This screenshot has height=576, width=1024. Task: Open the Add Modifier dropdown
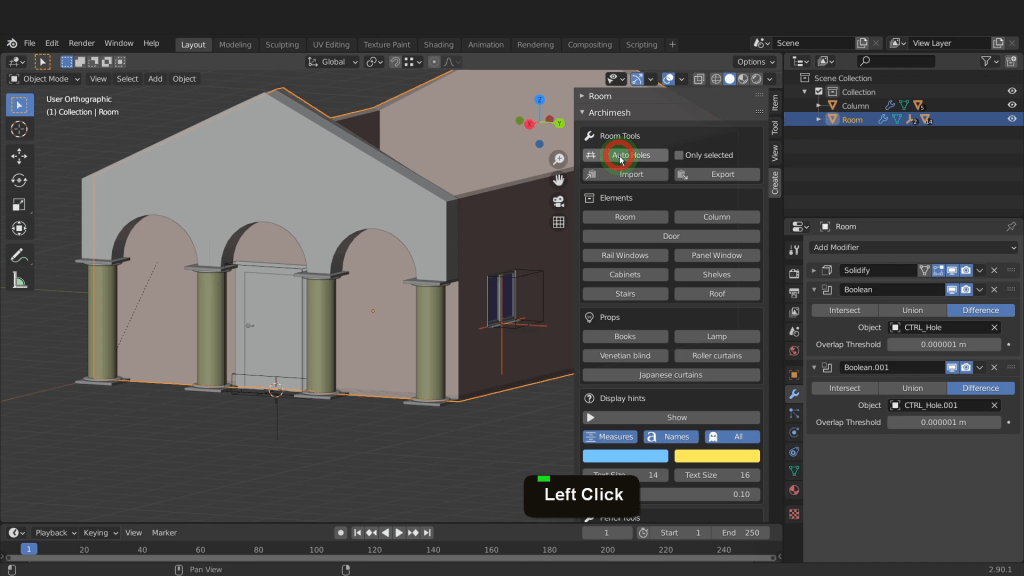913,247
